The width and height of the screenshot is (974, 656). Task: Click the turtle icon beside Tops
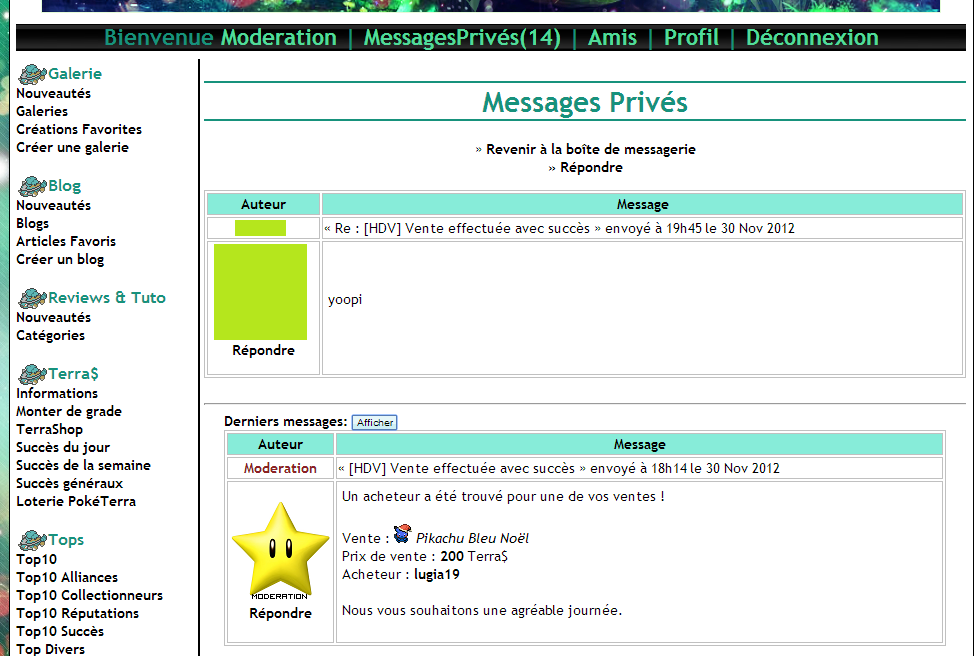click(32, 540)
